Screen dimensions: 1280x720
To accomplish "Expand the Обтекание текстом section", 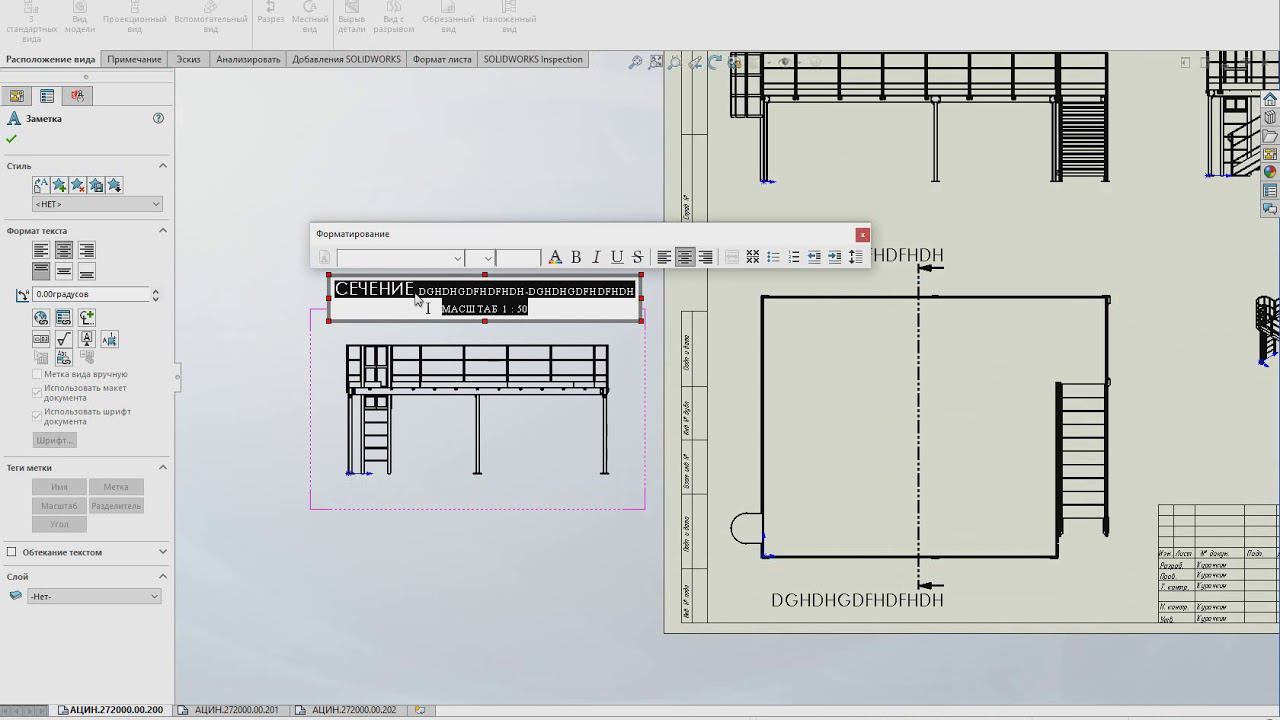I will (163, 552).
